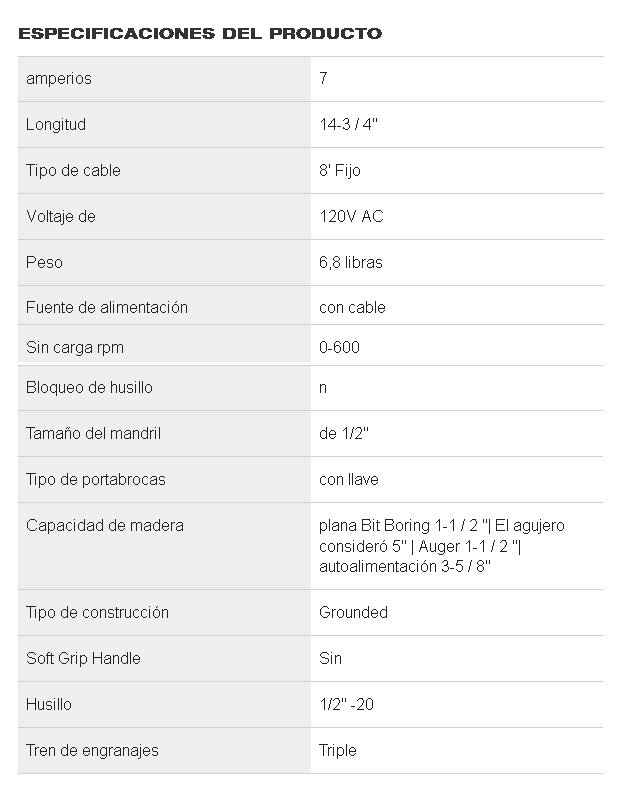The height and width of the screenshot is (791, 623).
Task: Select the 'Tipo de cable' label
Action: click(73, 171)
